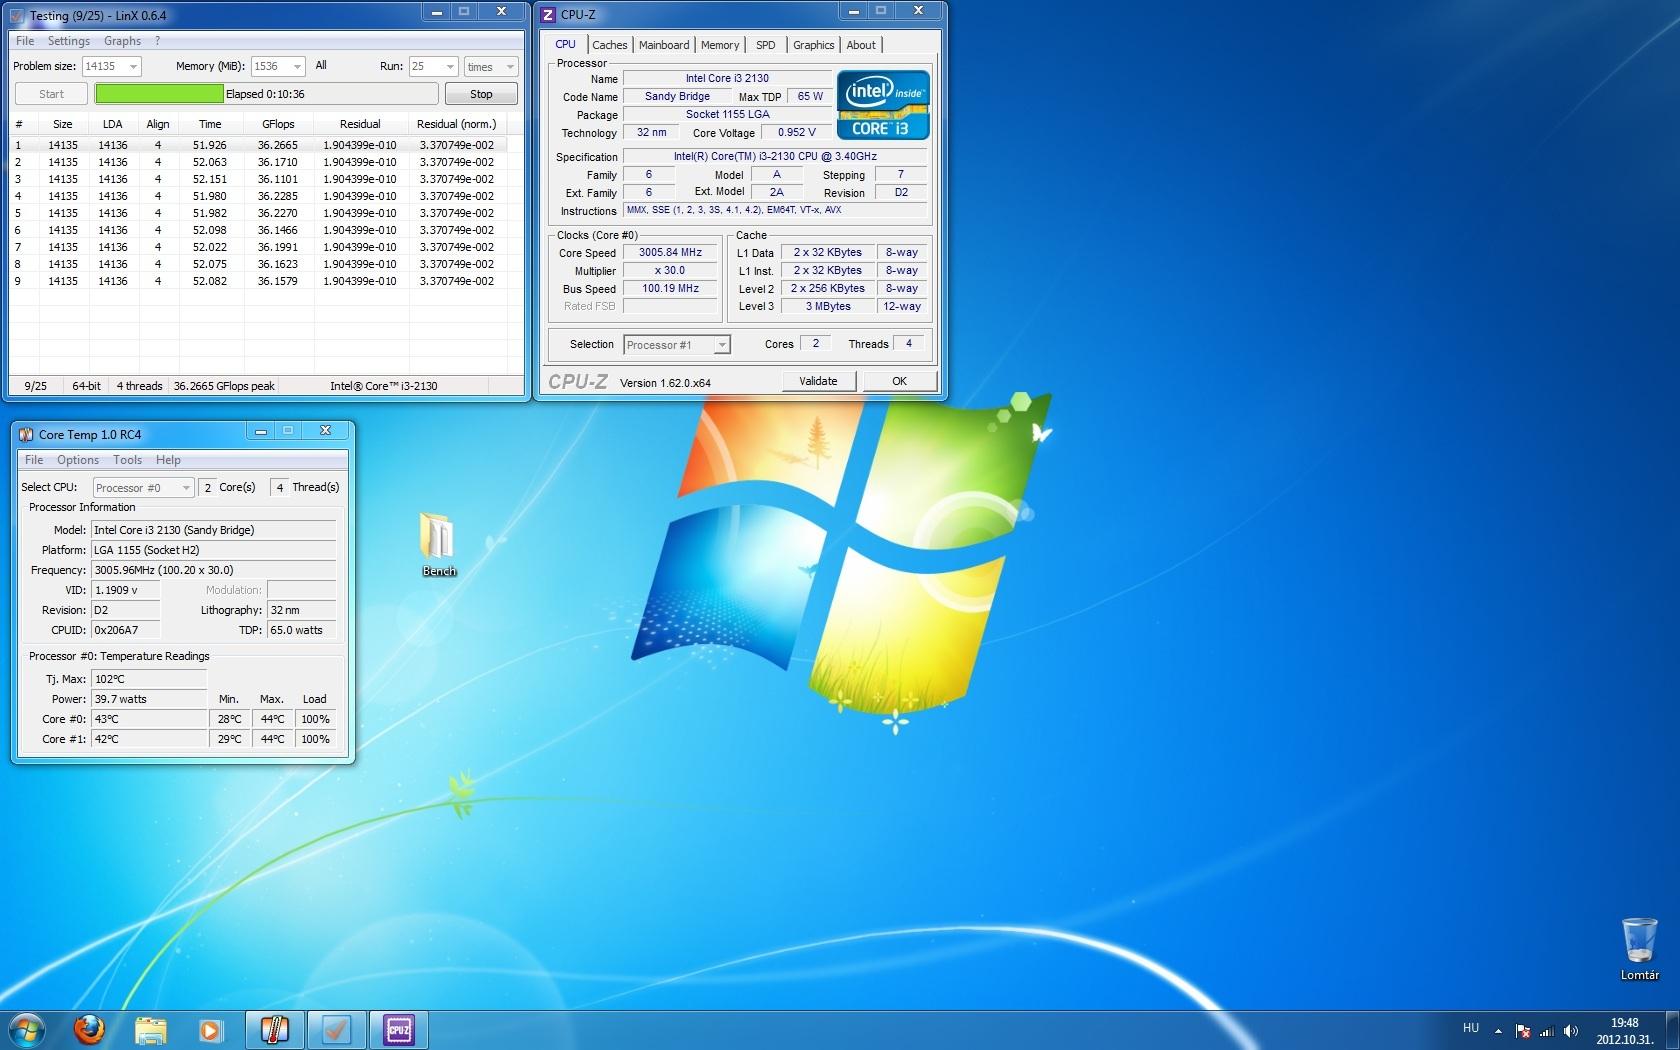This screenshot has height=1050, width=1680.
Task: Click the Validate button in CPU-Z
Action: click(x=817, y=381)
